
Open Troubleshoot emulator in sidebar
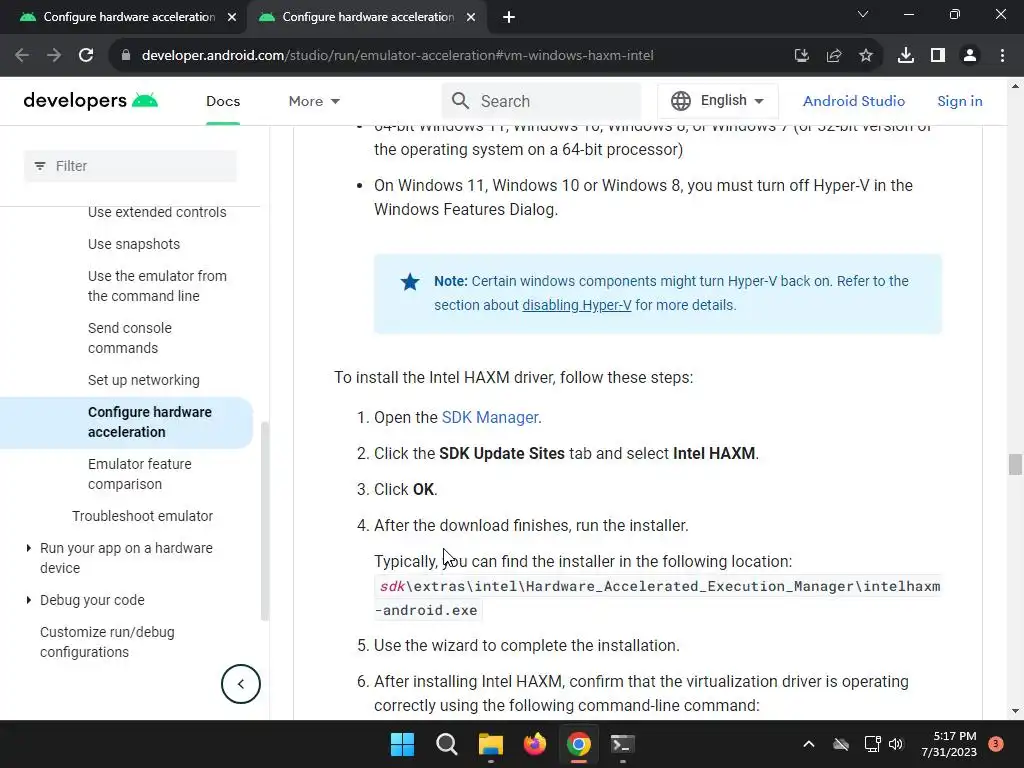pos(142,516)
